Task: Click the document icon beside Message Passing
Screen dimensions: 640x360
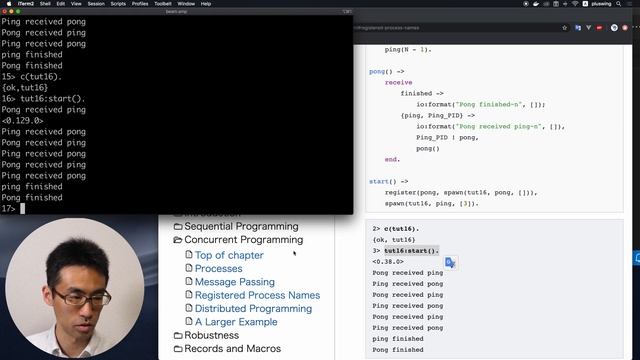Action: (x=189, y=281)
